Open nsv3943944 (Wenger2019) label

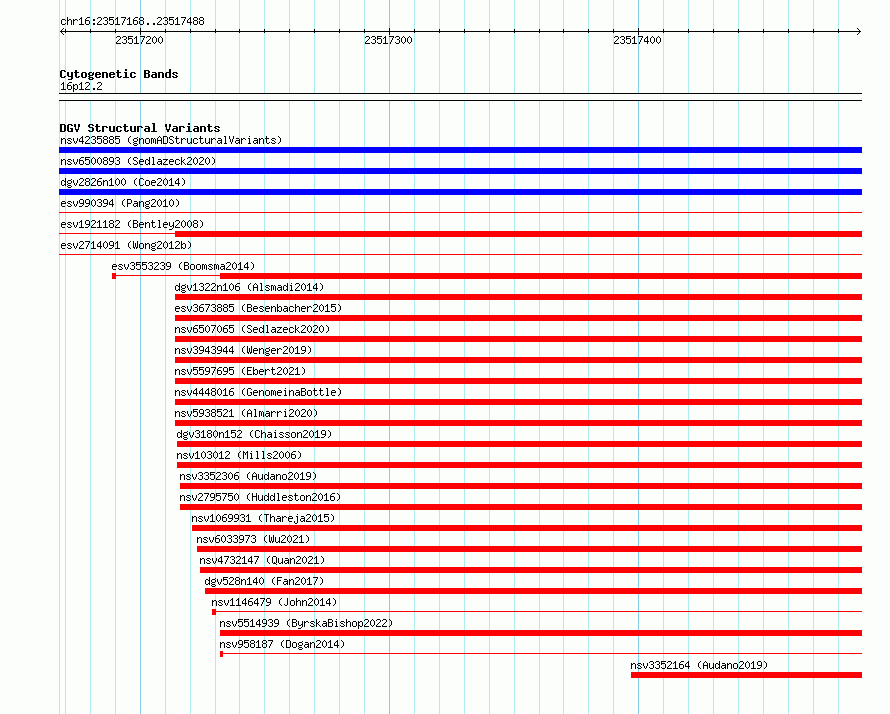[x=244, y=350]
